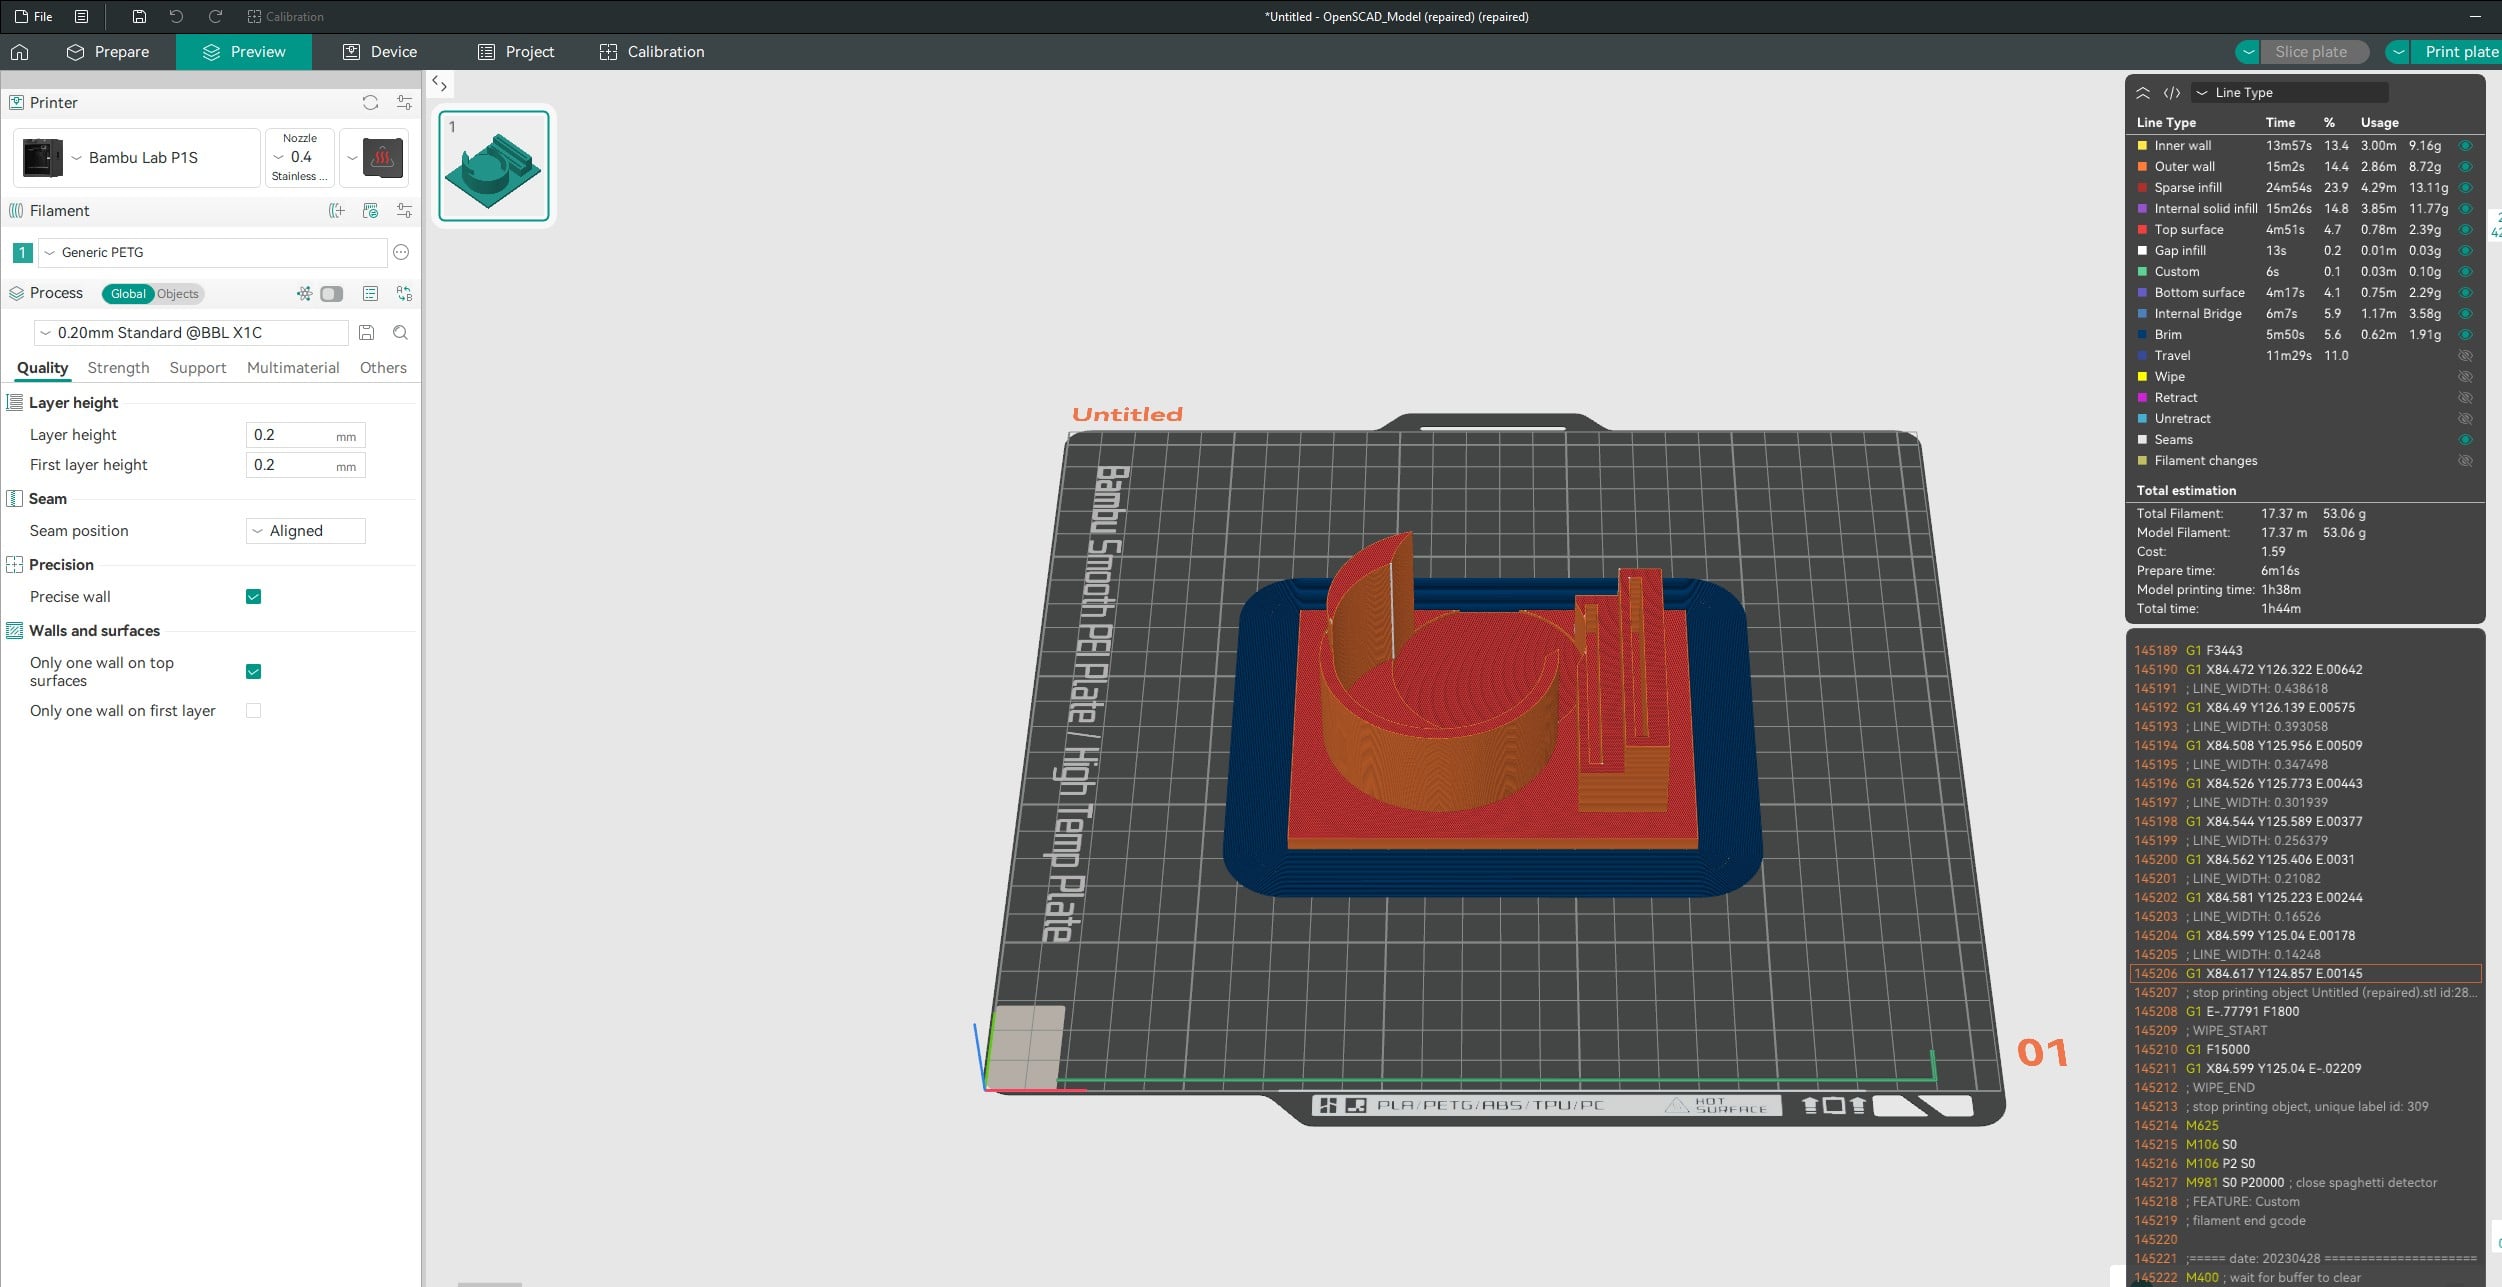Click the save project icon in title bar
The height and width of the screenshot is (1287, 2502).
coord(139,16)
